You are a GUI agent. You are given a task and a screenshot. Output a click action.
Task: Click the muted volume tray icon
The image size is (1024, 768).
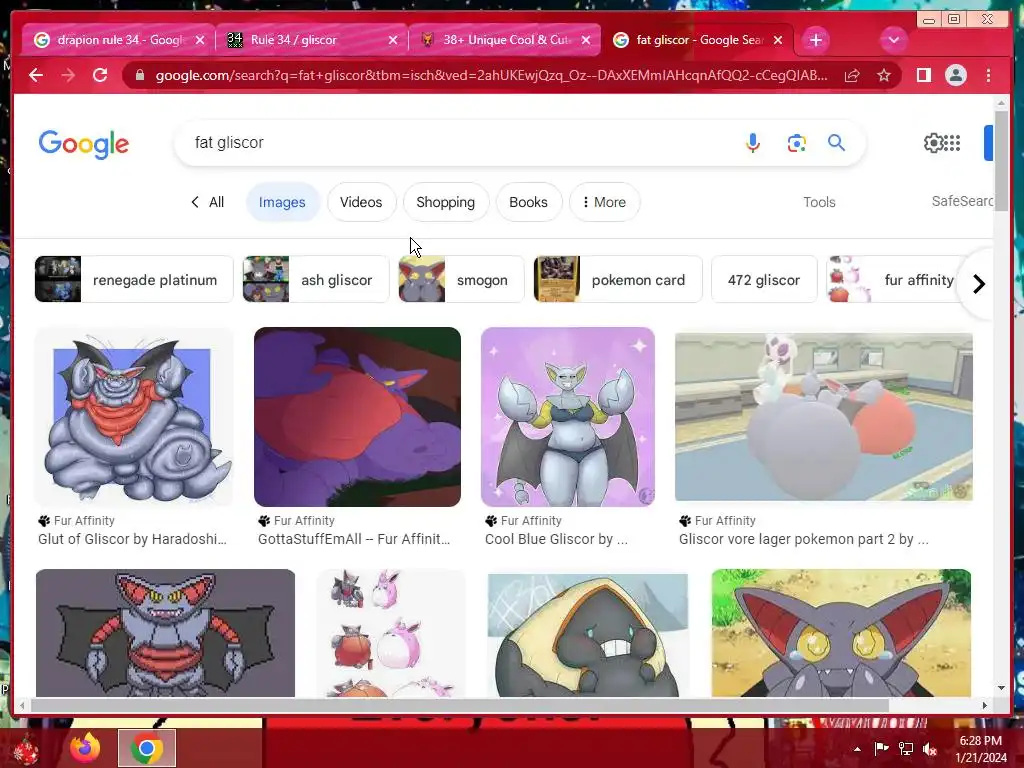[x=930, y=749]
